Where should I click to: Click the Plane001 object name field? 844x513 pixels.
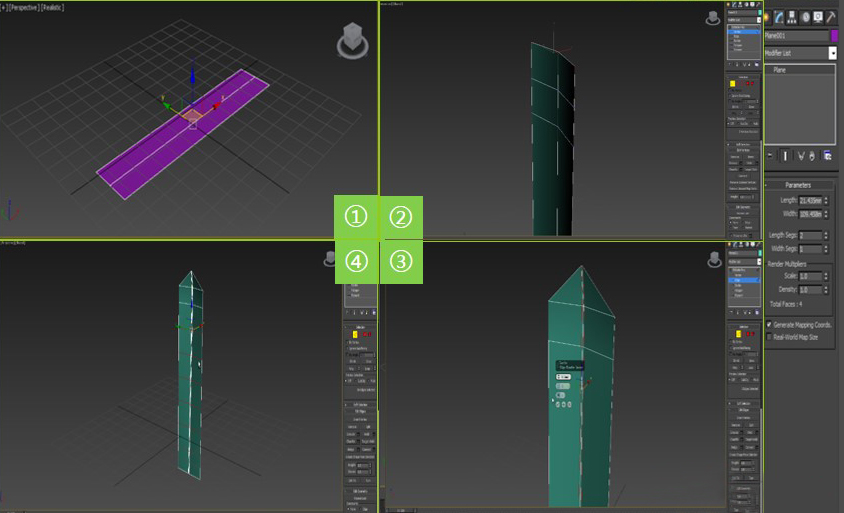click(x=797, y=36)
